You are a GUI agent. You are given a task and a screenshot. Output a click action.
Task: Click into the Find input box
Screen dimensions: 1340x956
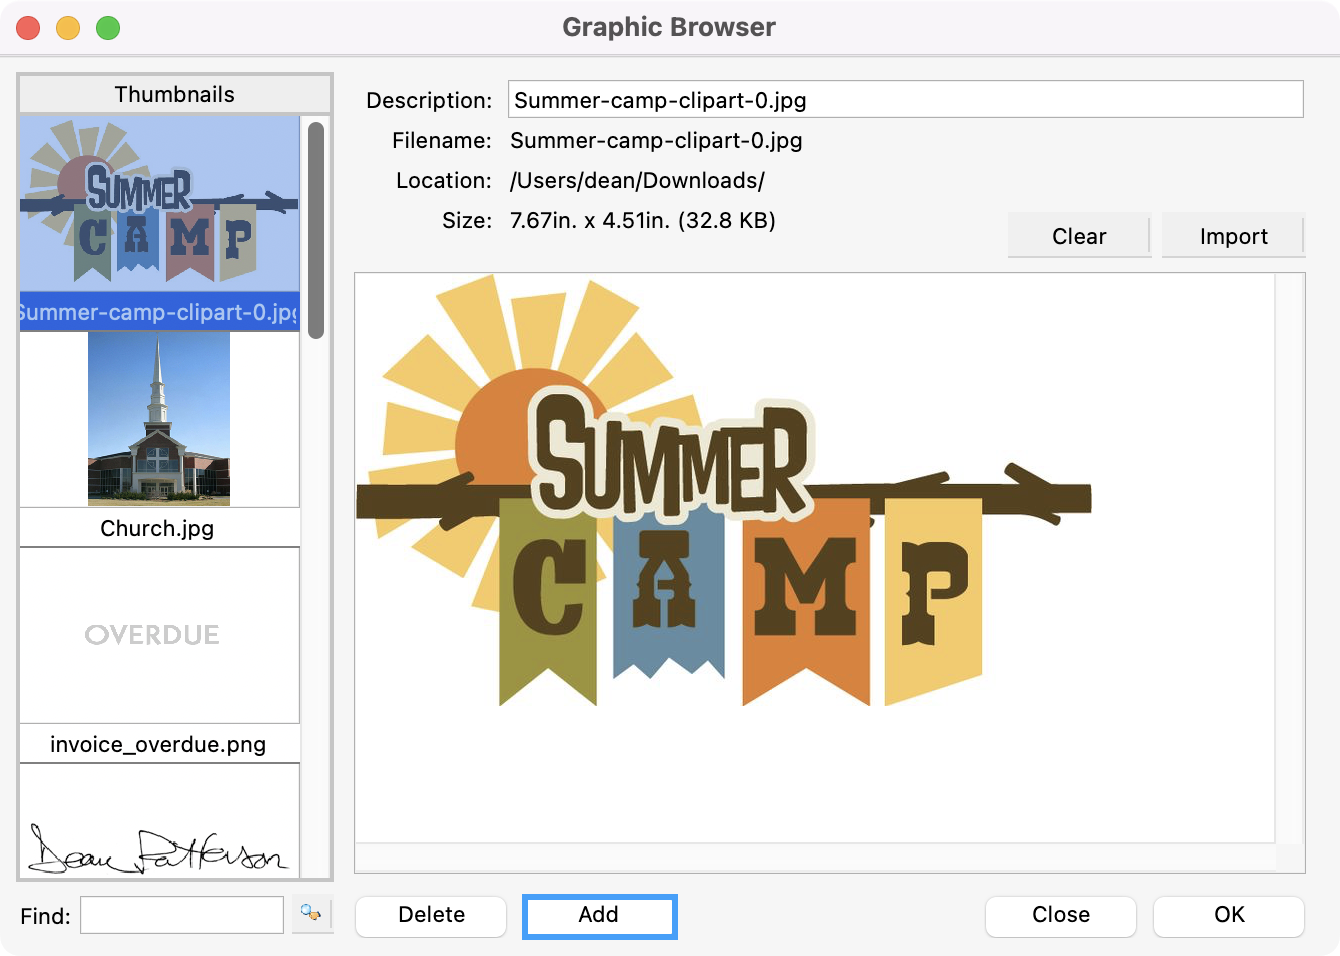coord(182,915)
